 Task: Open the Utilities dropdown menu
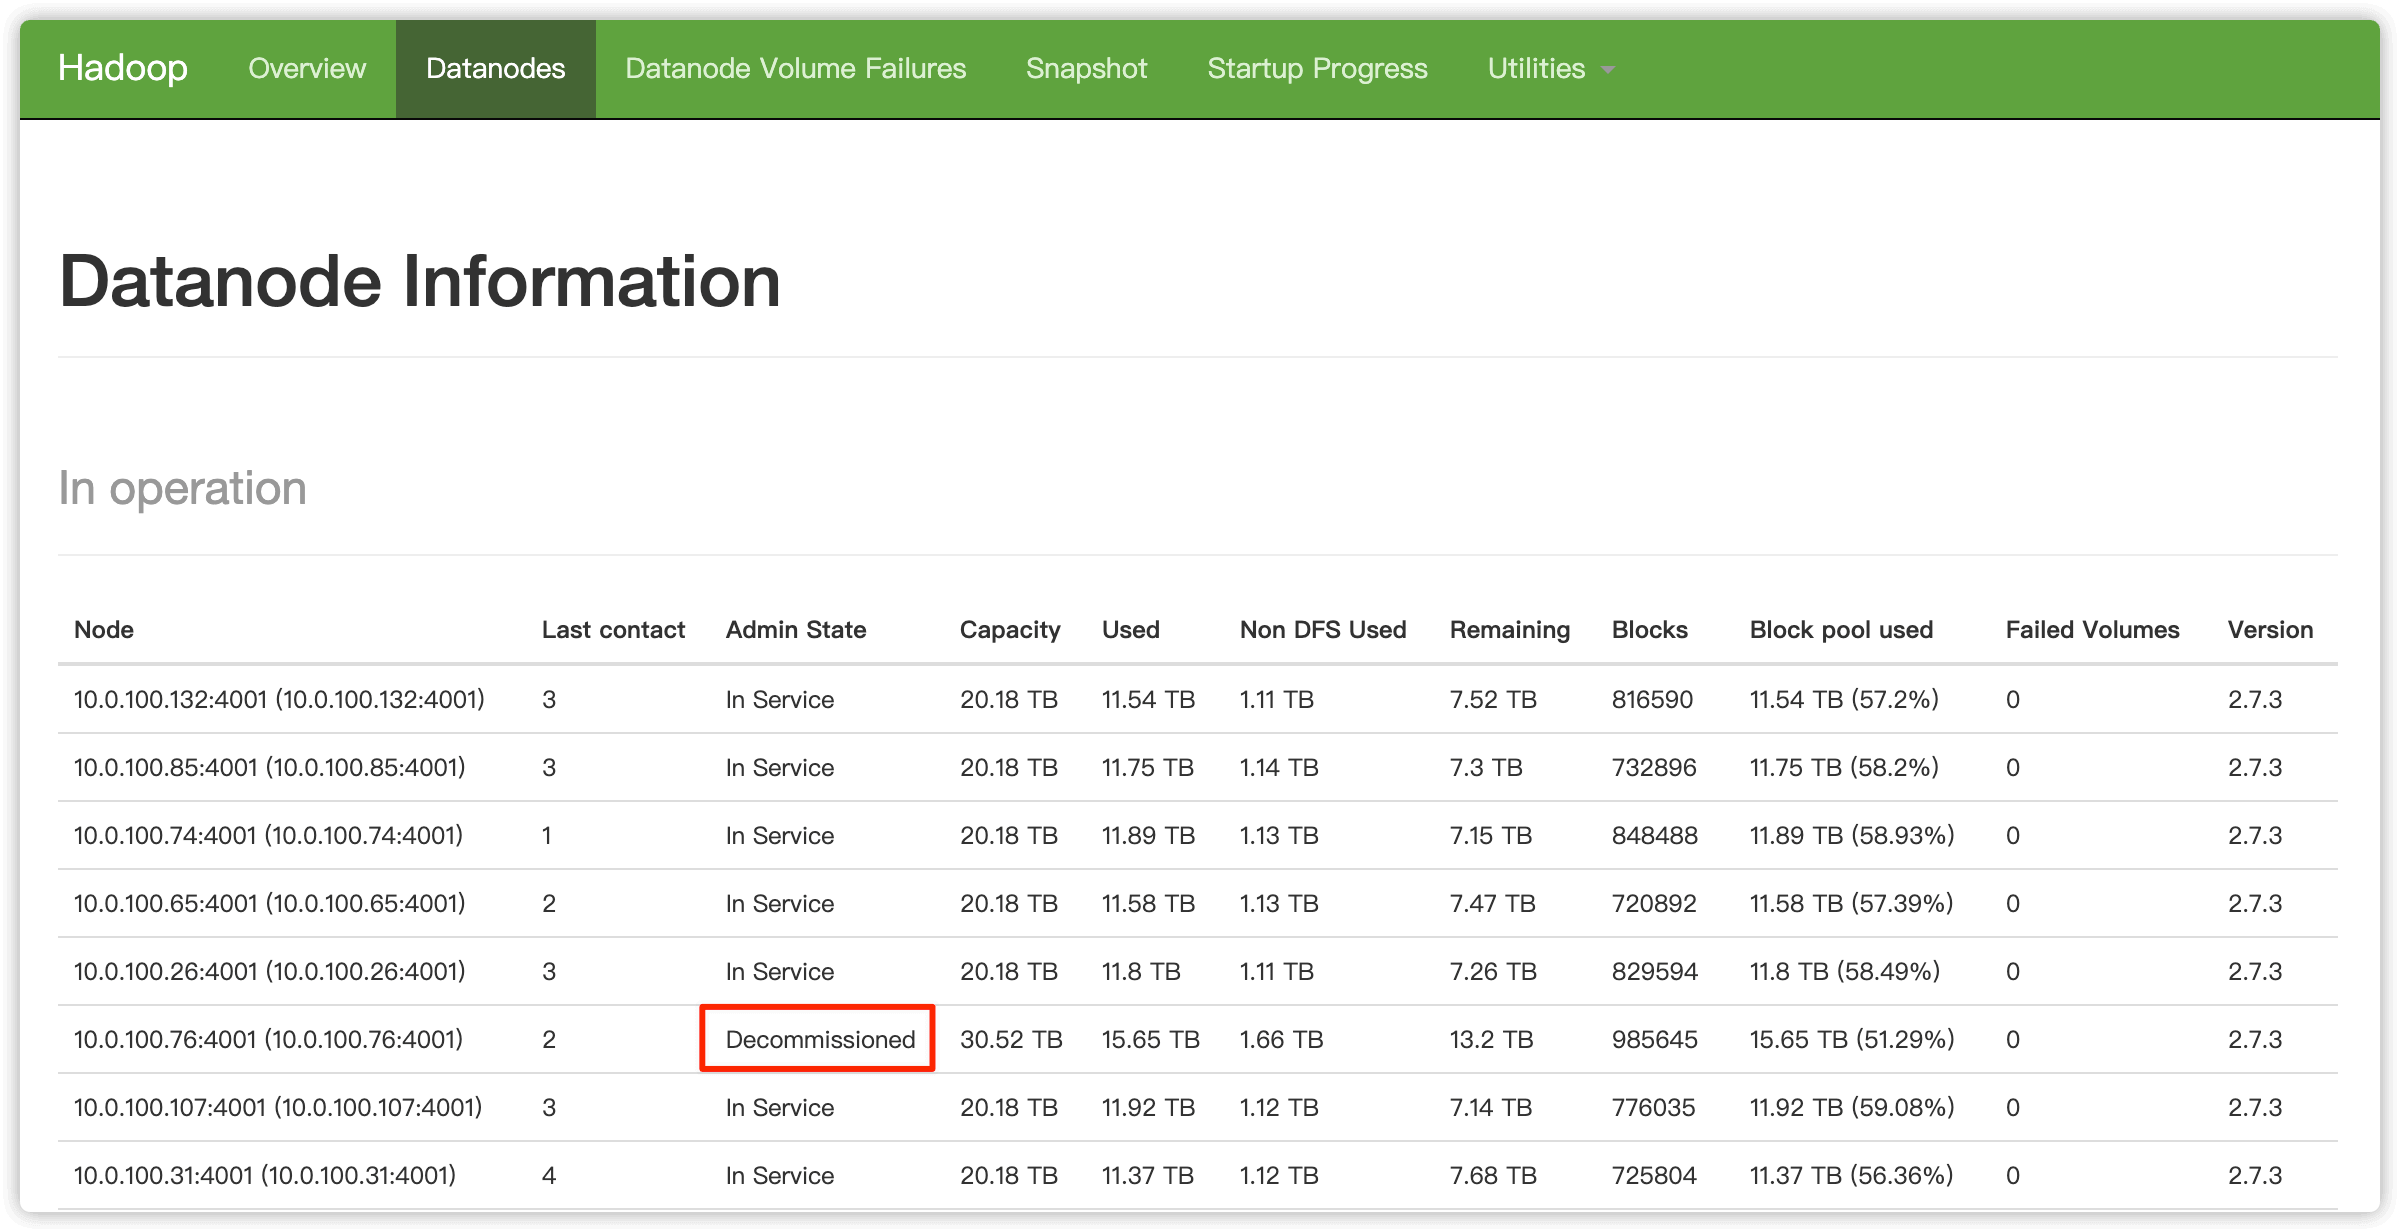[1549, 69]
